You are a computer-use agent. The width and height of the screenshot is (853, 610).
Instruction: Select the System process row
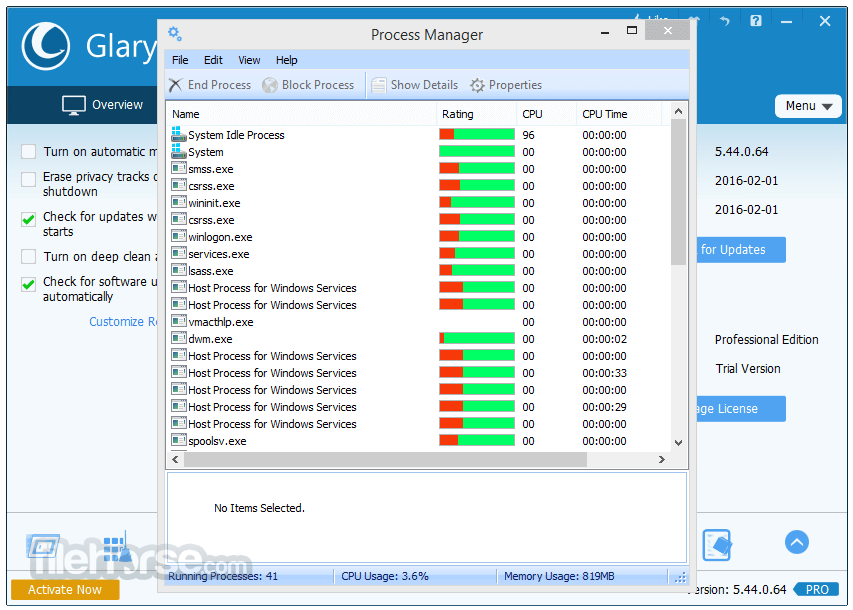(x=419, y=152)
